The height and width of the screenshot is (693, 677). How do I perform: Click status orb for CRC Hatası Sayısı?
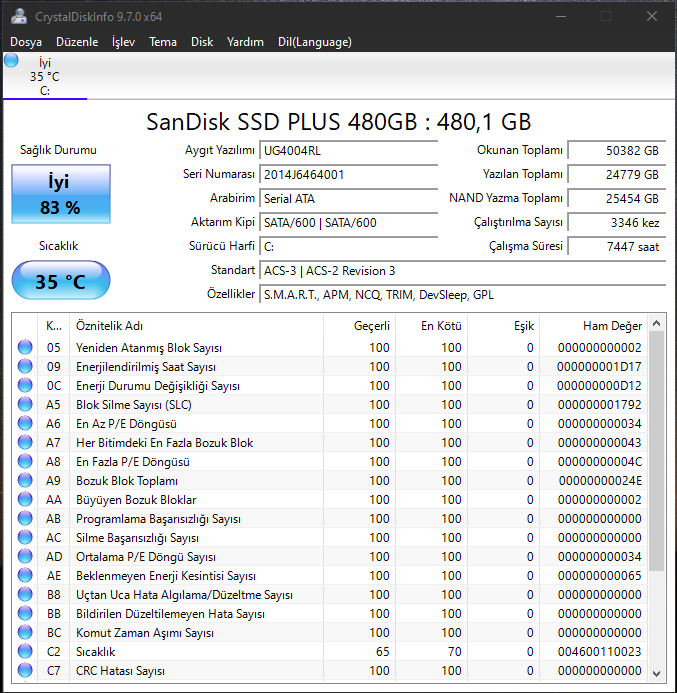tap(25, 670)
